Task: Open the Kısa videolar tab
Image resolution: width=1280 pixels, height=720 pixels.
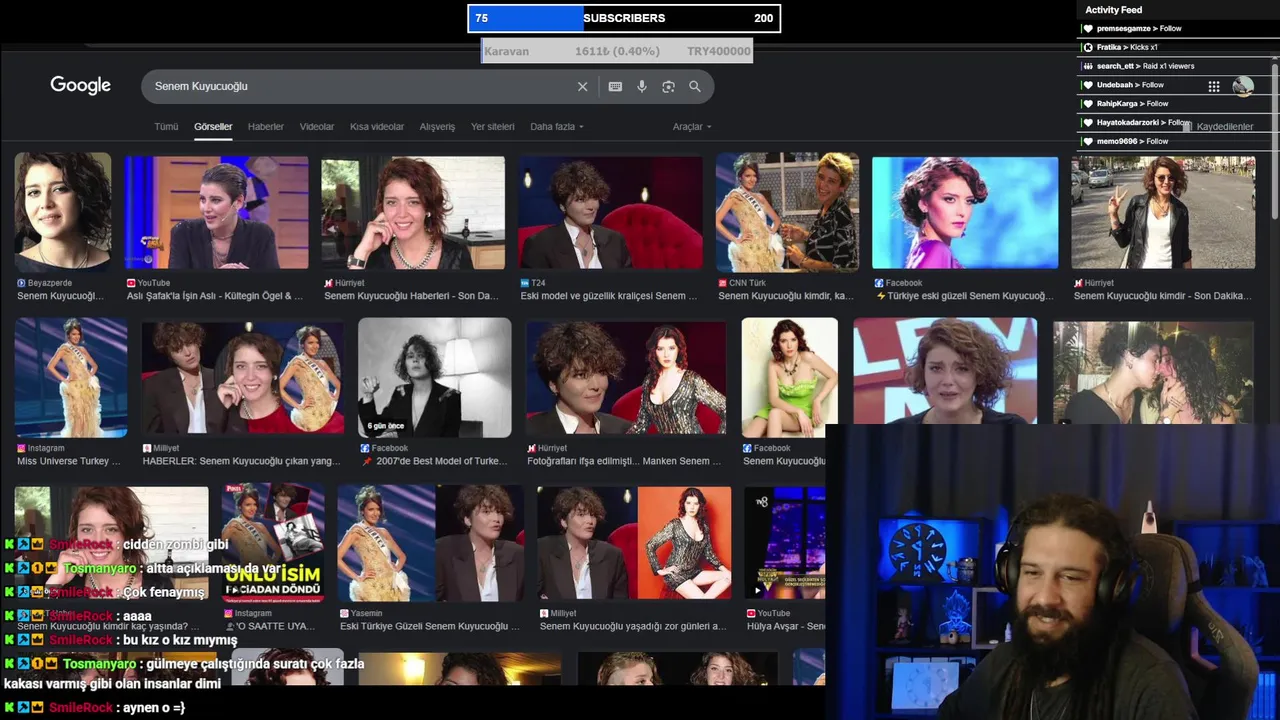Action: pyautogui.click(x=377, y=127)
